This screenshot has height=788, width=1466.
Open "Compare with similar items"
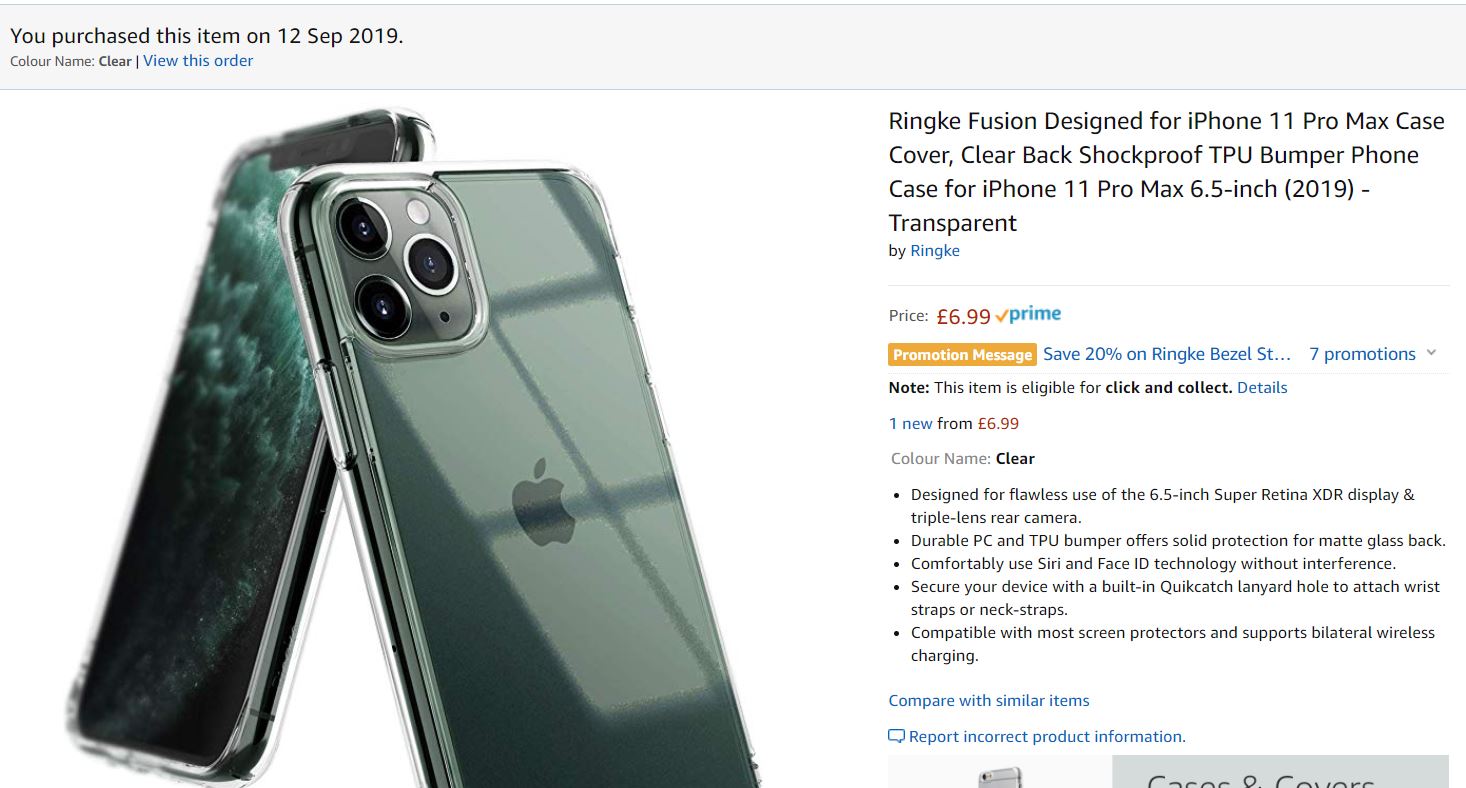tap(989, 701)
